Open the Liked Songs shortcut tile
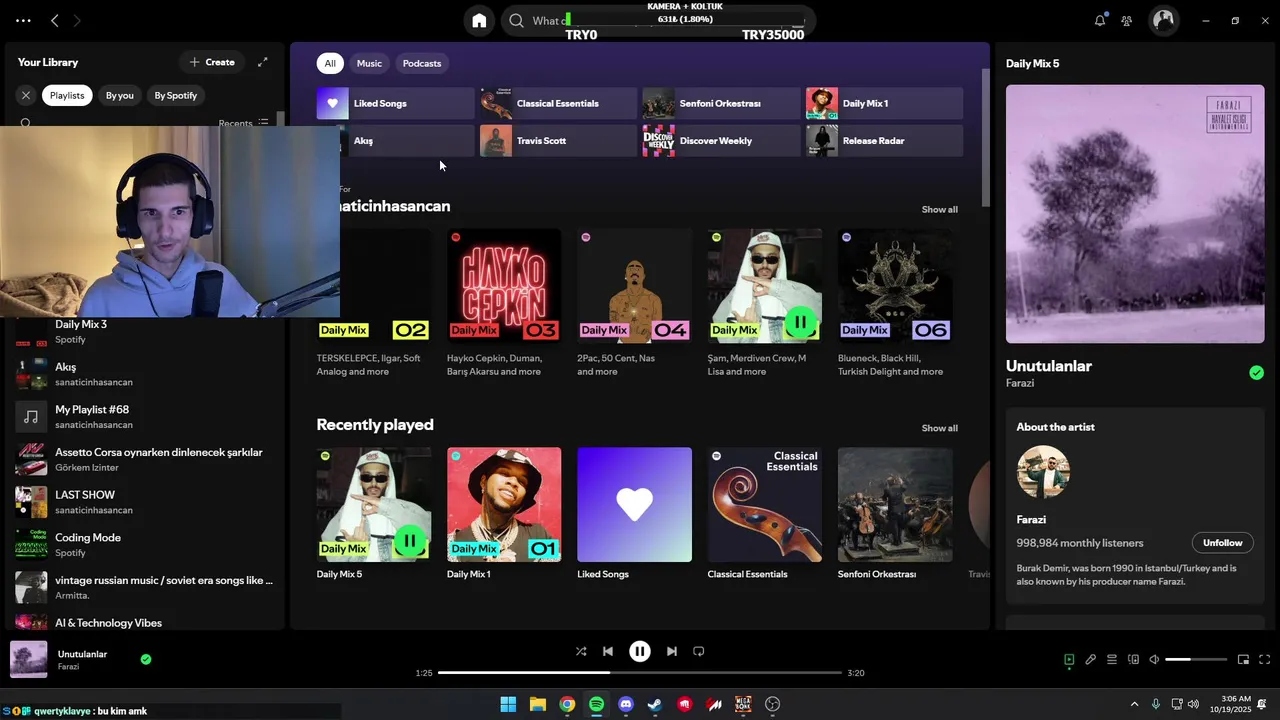Viewport: 1280px width, 720px height. pyautogui.click(x=396, y=103)
